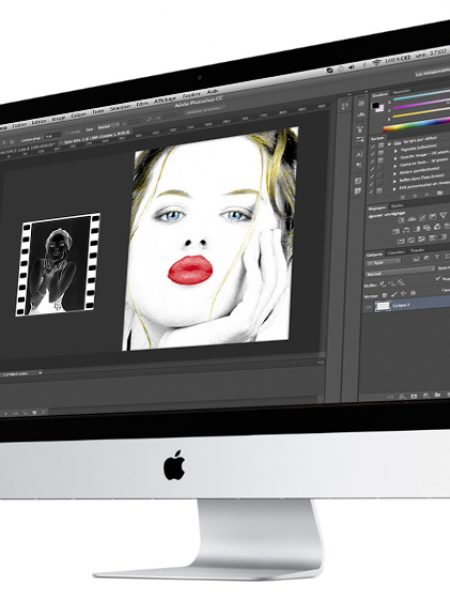450x600 pixels.
Task: Create a new layer group folder icon
Action: [437, 395]
